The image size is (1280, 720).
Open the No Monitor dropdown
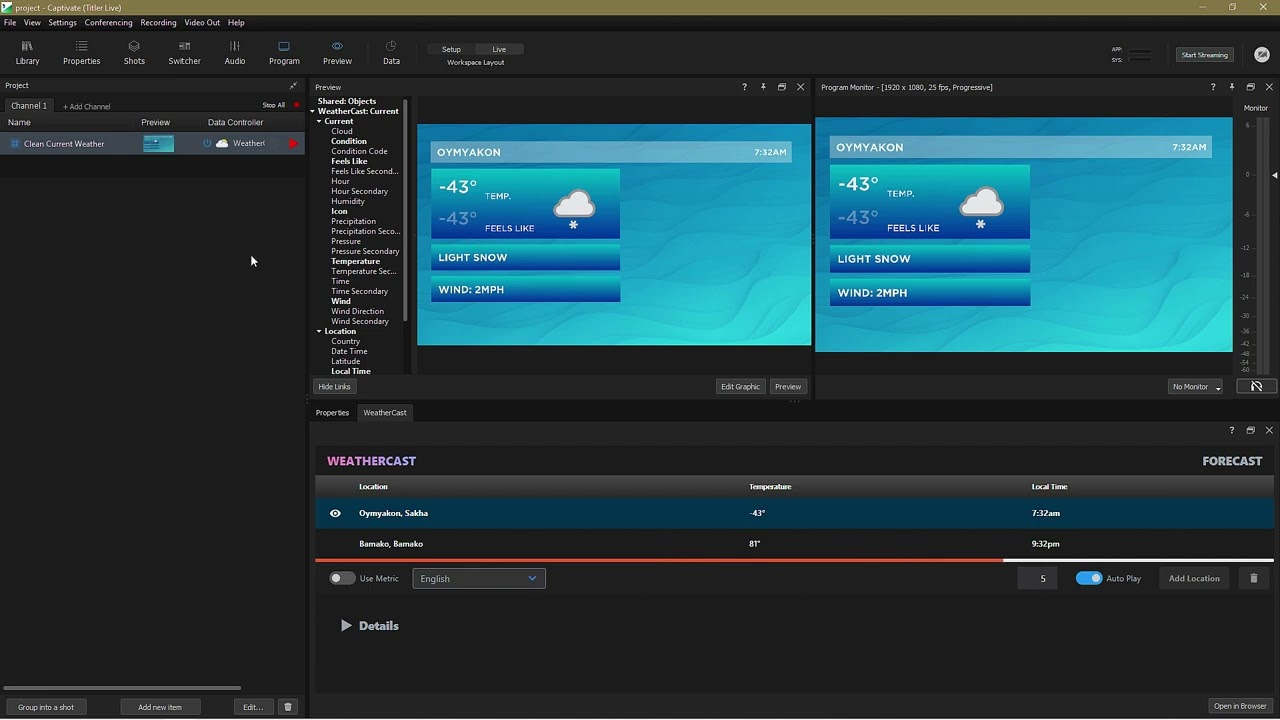coord(1196,386)
